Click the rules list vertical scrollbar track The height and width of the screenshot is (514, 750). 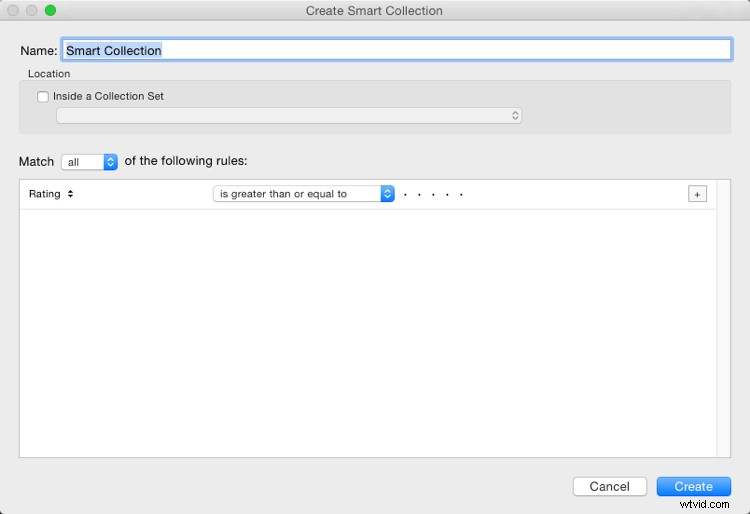pos(723,318)
